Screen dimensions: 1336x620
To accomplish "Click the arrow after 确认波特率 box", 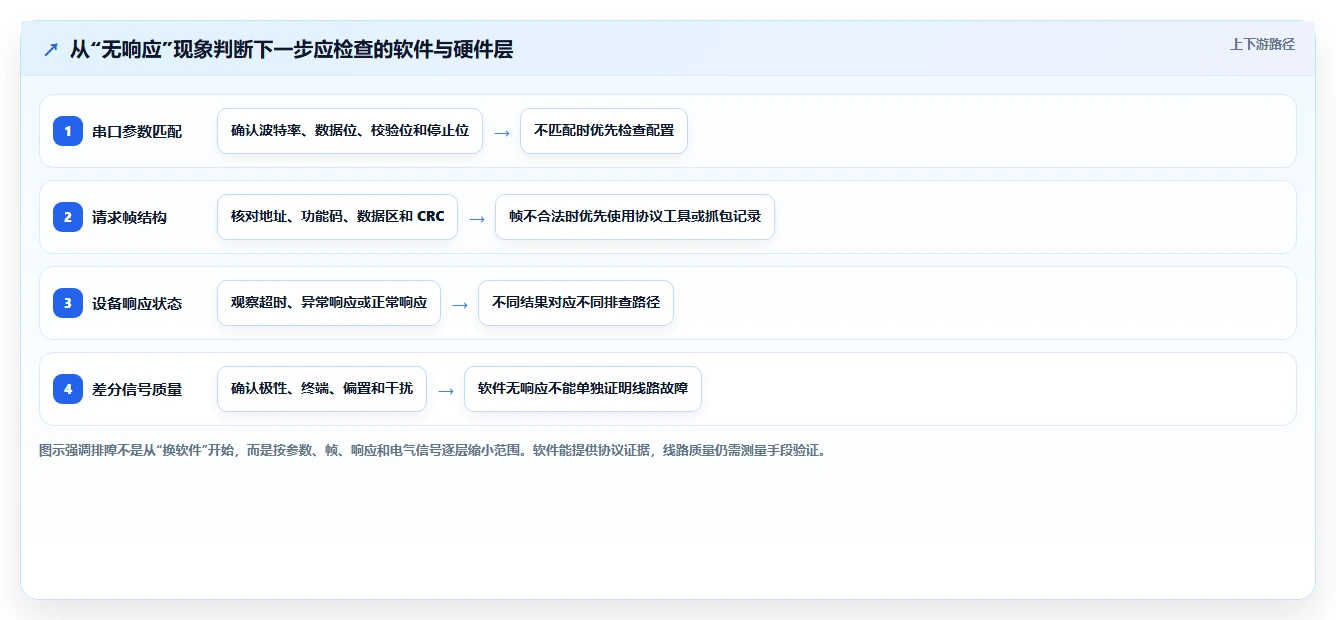I will [502, 132].
